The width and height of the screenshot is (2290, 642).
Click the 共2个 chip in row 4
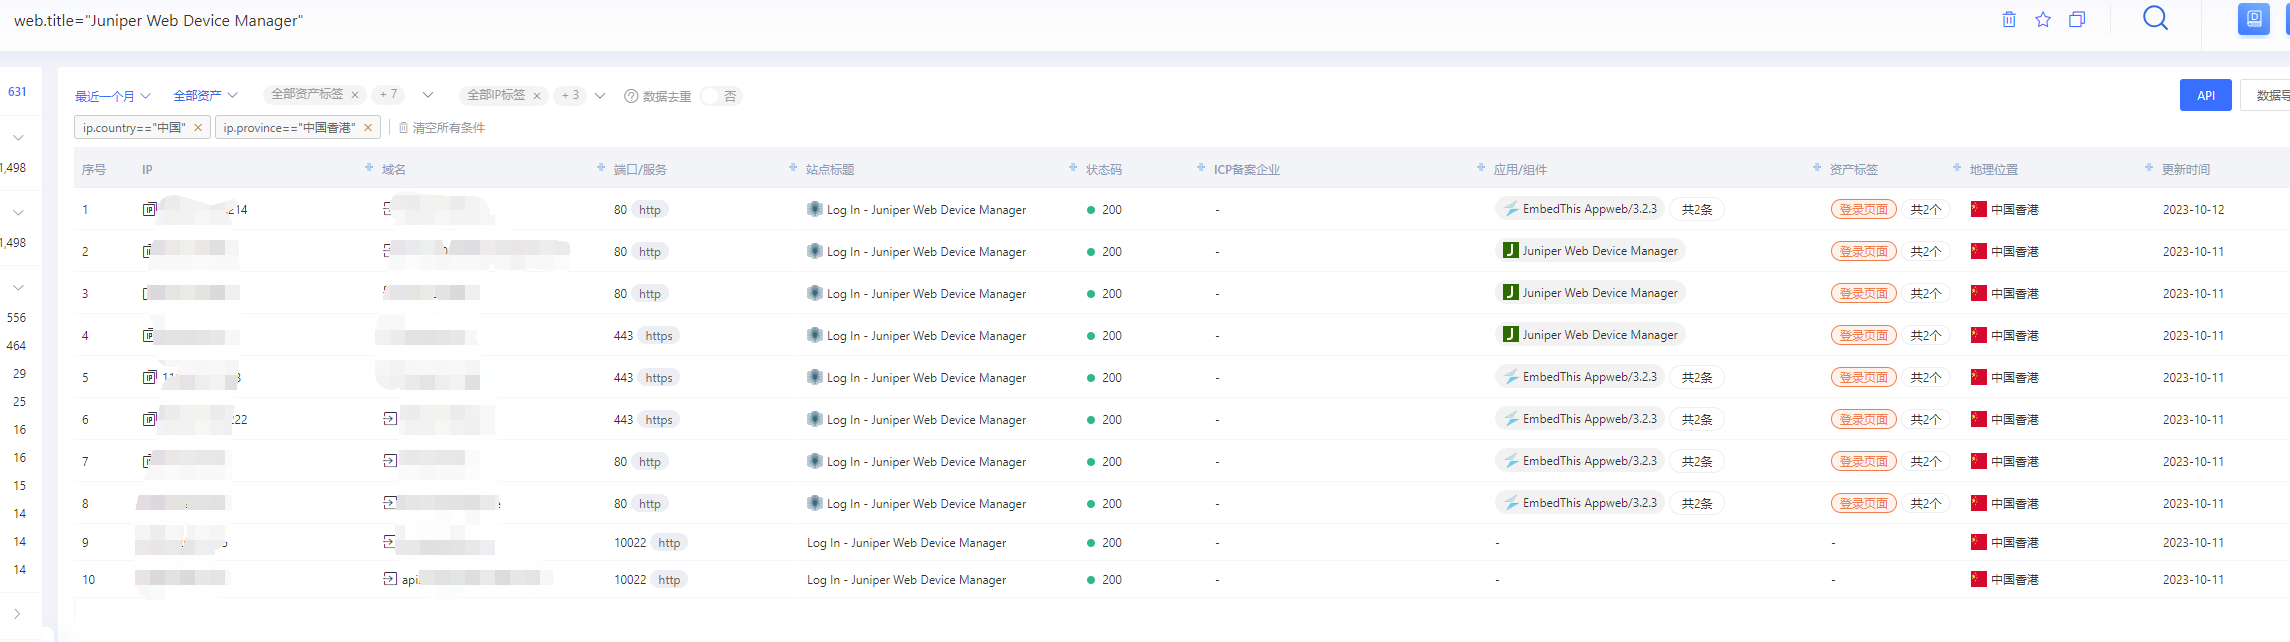pos(1925,335)
